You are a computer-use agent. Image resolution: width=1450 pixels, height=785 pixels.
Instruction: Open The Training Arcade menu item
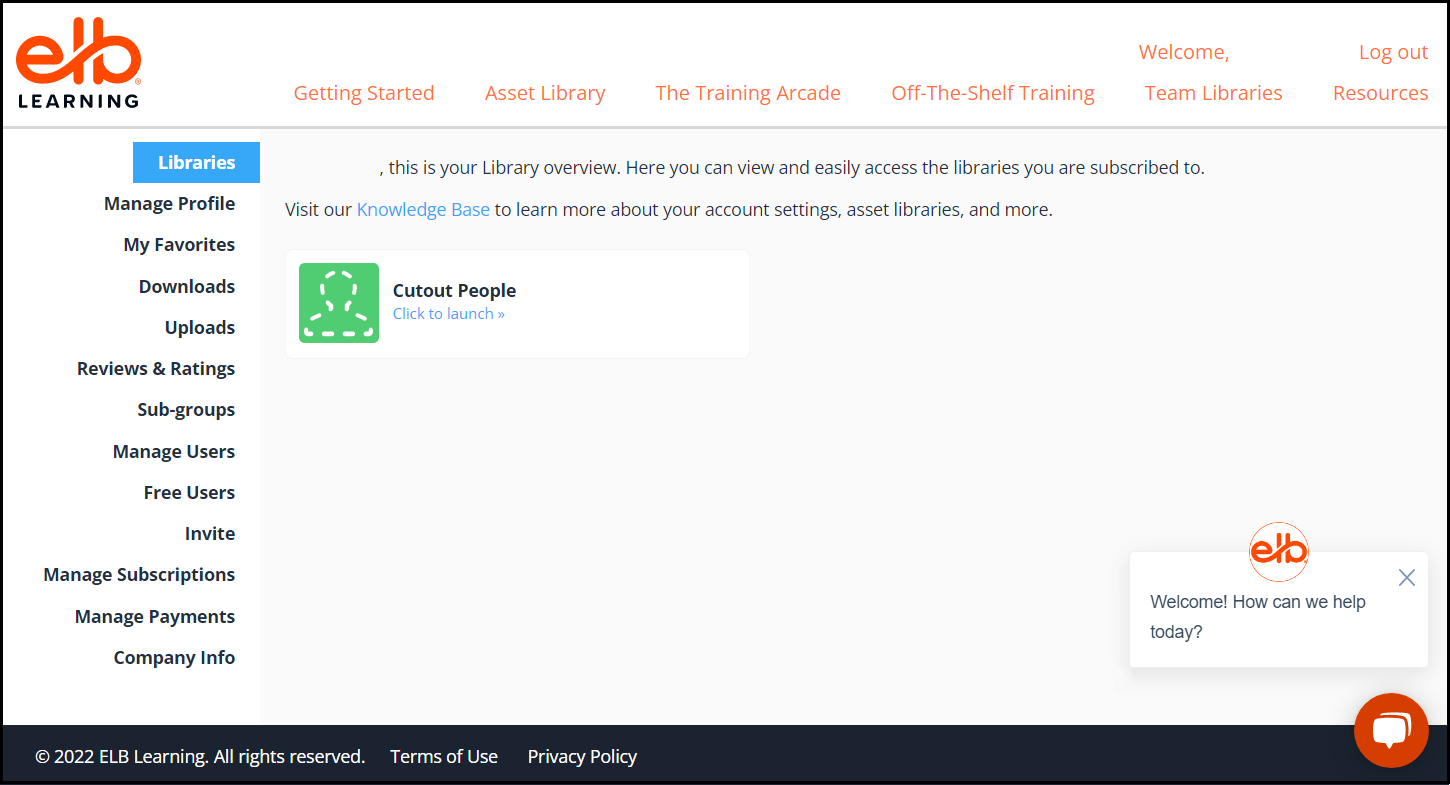[748, 93]
